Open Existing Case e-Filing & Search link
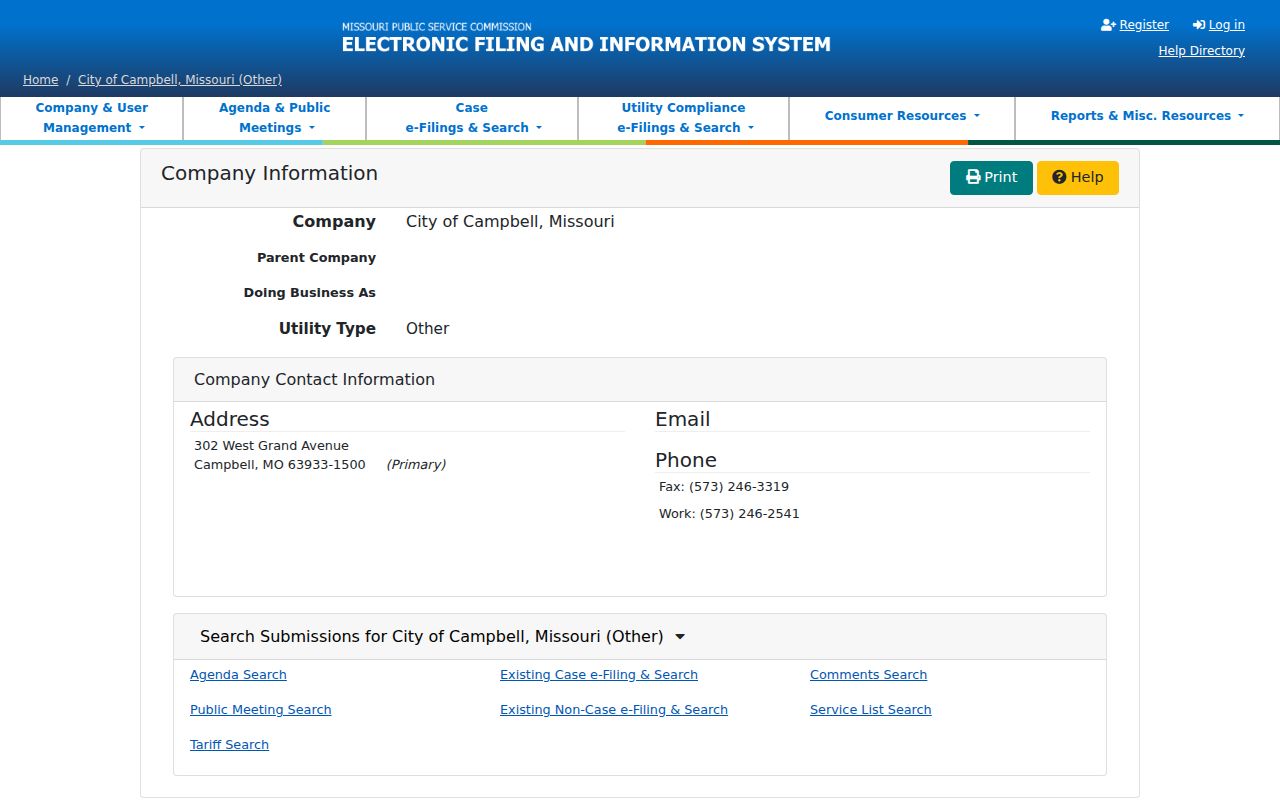Screen dimensions: 1280x800 [599, 675]
